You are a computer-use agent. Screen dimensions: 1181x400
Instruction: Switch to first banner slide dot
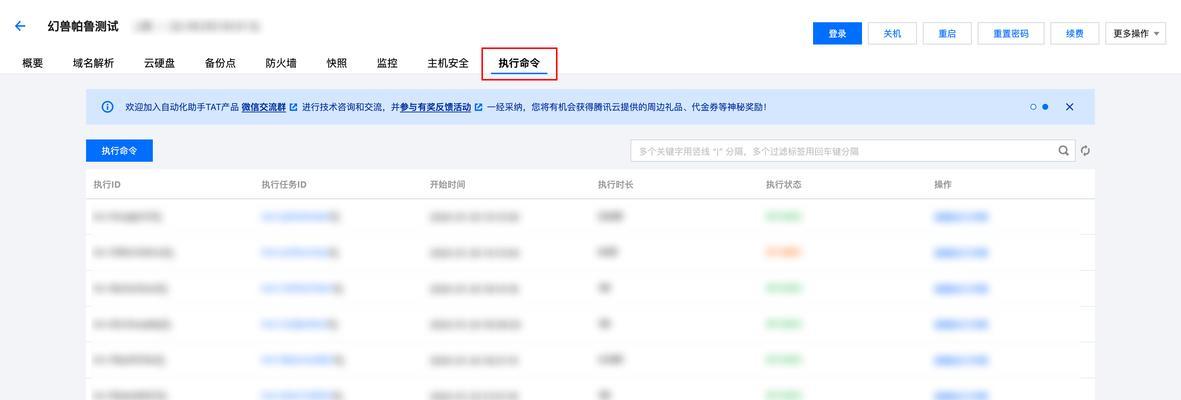click(x=1033, y=107)
